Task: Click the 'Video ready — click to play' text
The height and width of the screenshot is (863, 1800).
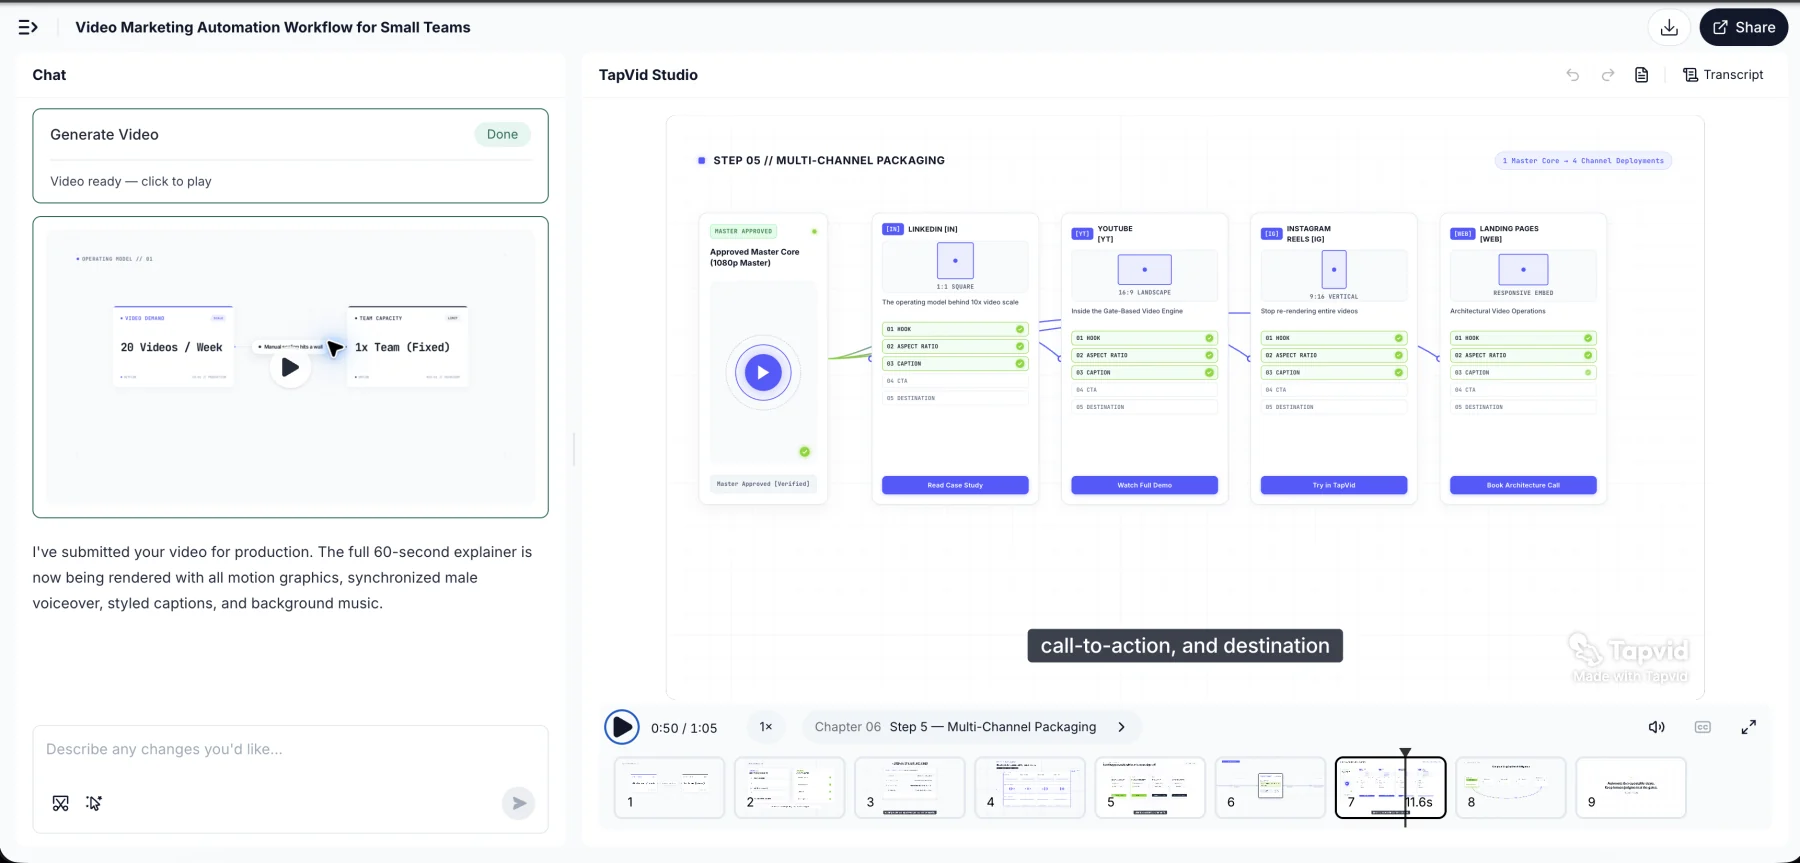Action: 131,181
